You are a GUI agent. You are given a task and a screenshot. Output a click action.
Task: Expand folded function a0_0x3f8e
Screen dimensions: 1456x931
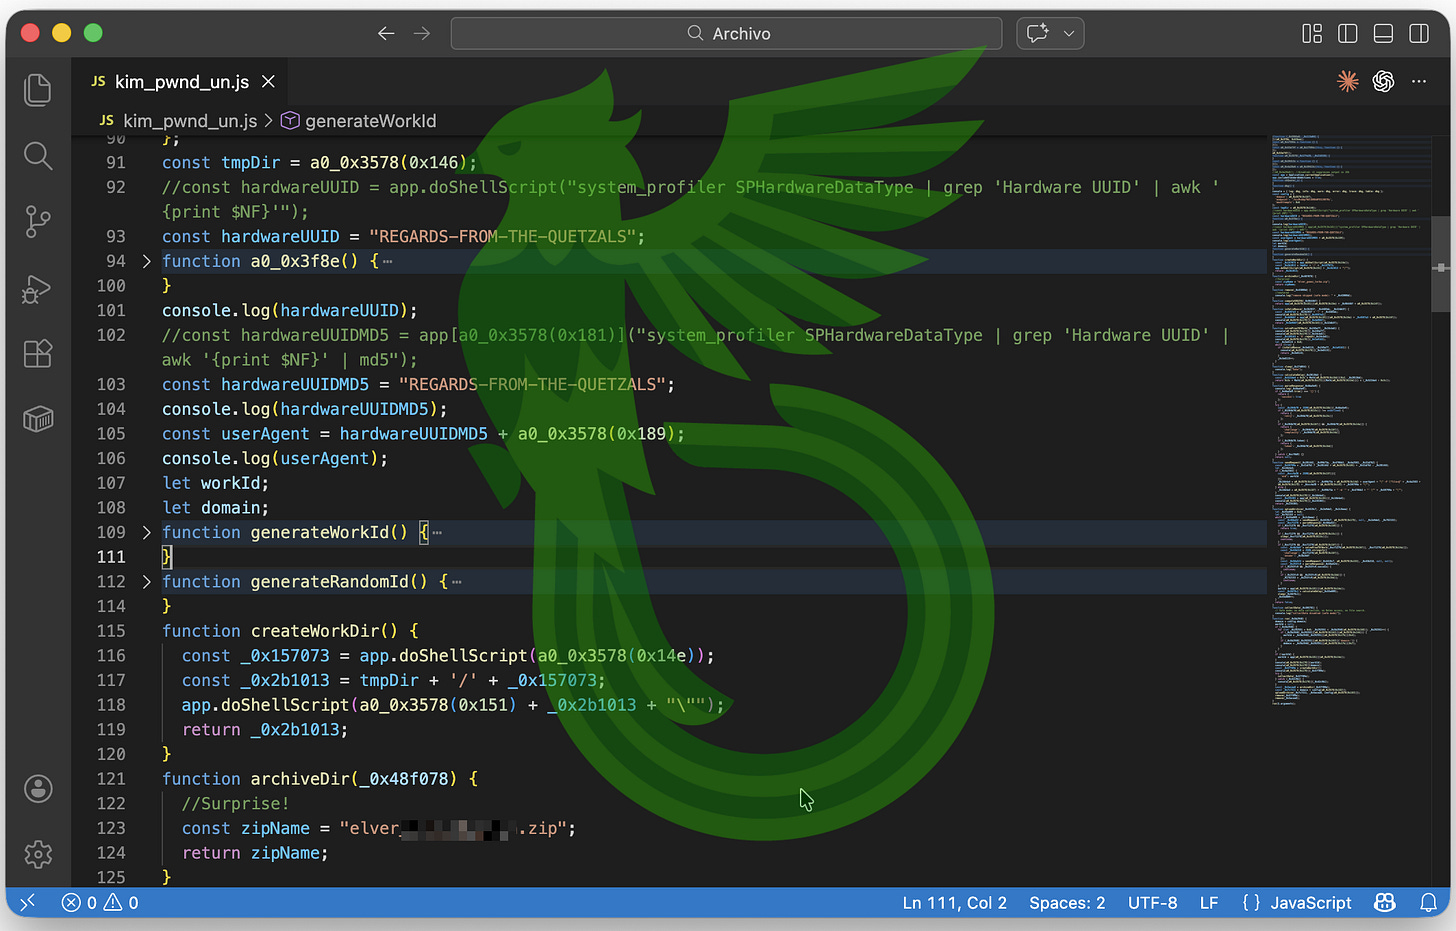(147, 261)
